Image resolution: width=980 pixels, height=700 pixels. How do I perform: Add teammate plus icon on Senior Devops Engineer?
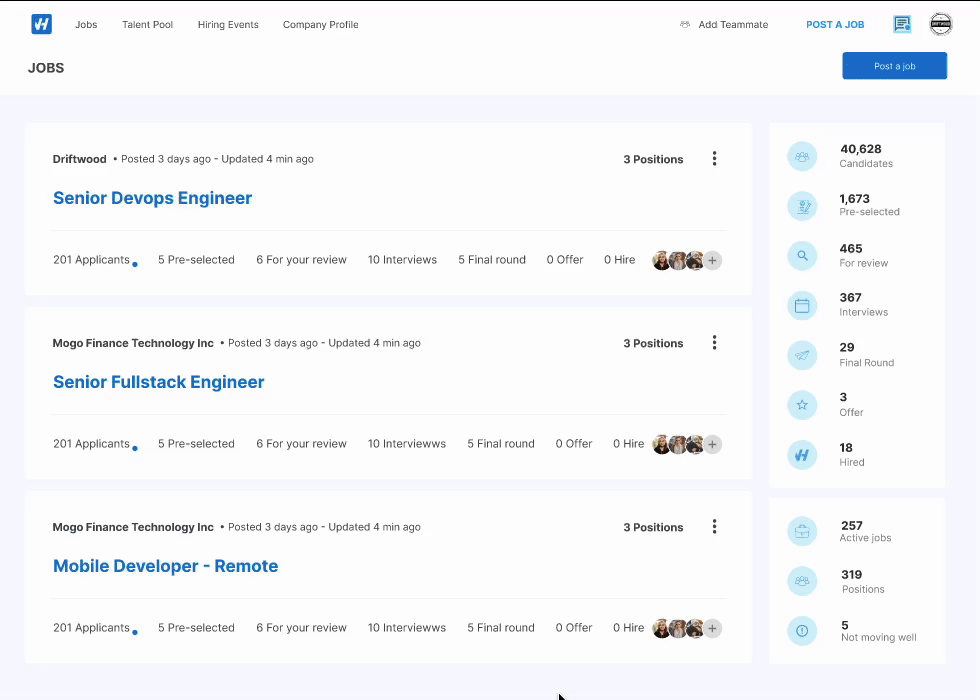pos(712,260)
